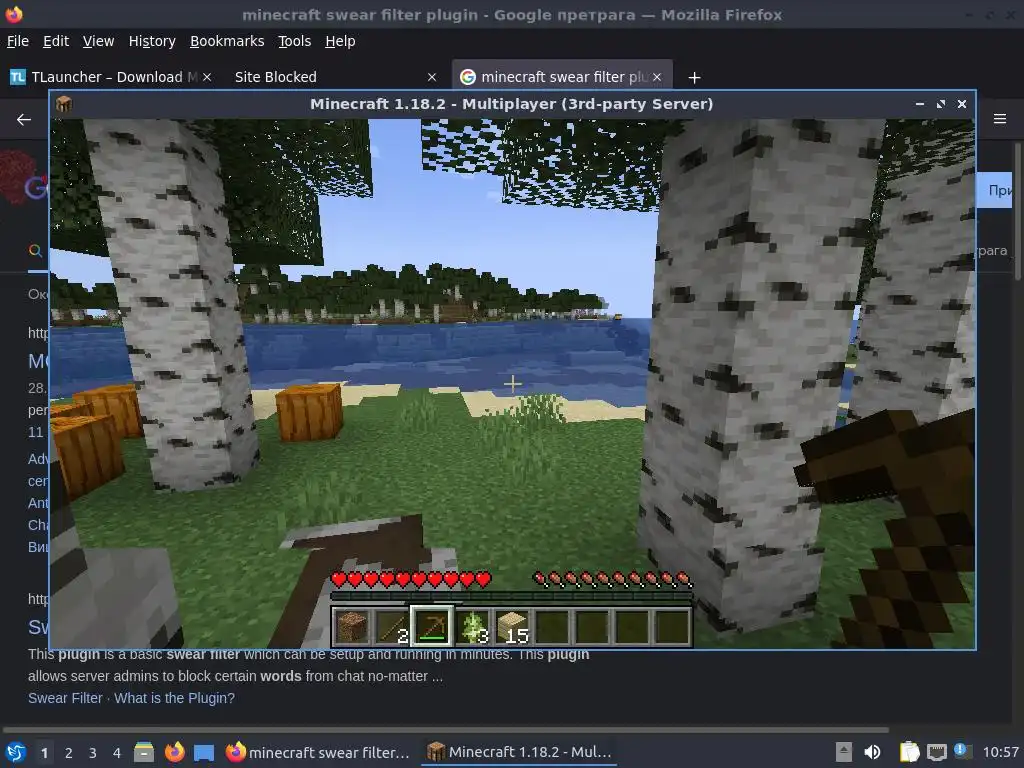Switch to the minecraft swear filter tab
The width and height of the screenshot is (1024, 768).
coord(562,77)
